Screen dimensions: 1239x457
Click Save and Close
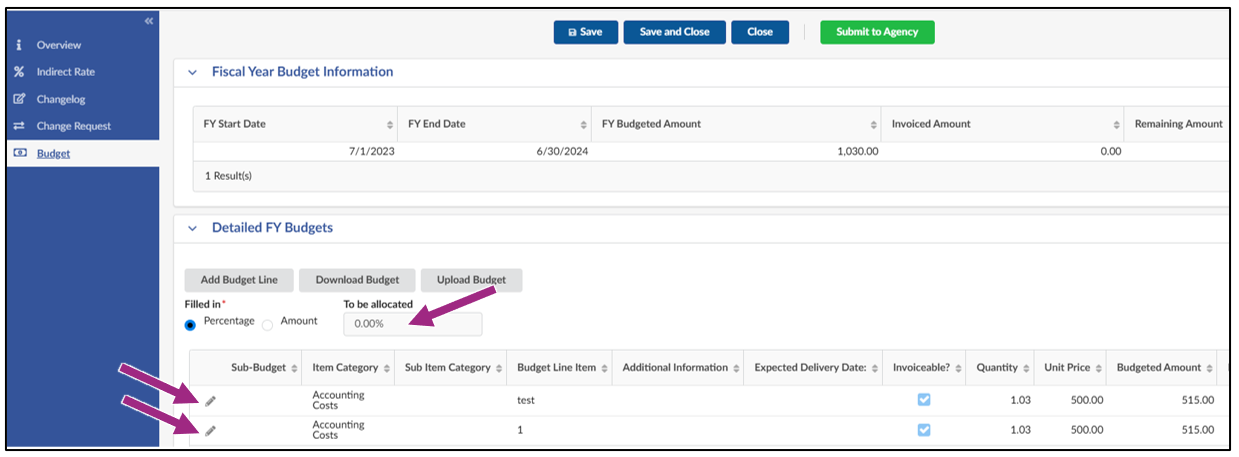(675, 32)
